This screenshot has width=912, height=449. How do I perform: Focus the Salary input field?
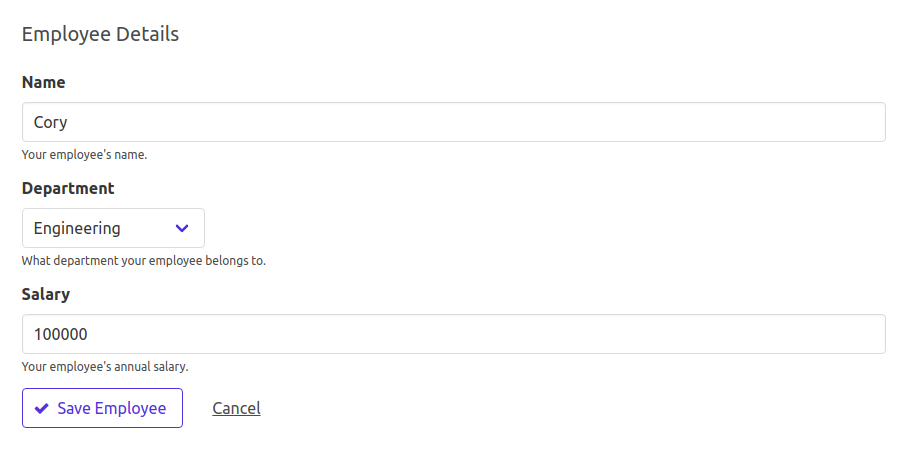(453, 334)
